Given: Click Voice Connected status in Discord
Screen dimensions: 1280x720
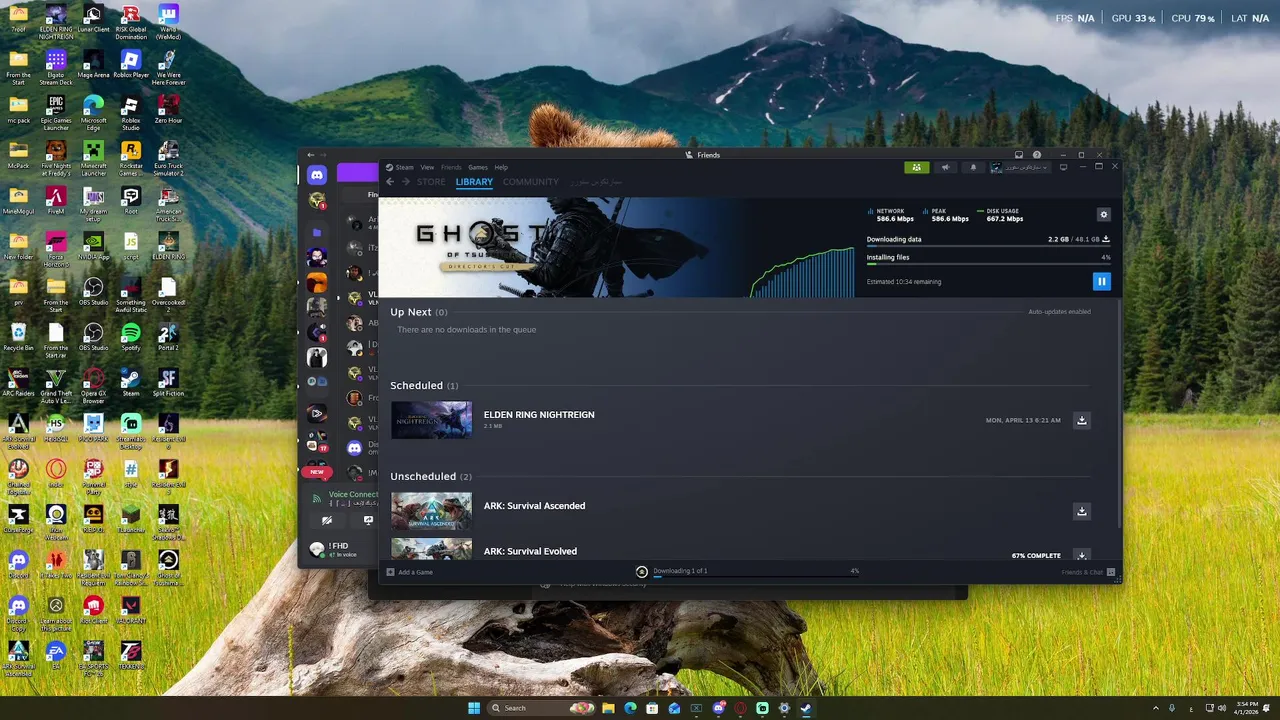Looking at the screenshot, I should [353, 494].
